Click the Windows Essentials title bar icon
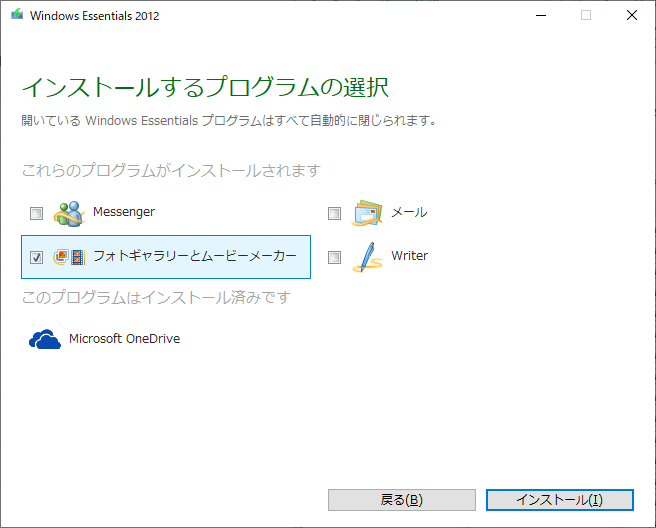Viewport: 656px width, 528px height. tap(17, 15)
